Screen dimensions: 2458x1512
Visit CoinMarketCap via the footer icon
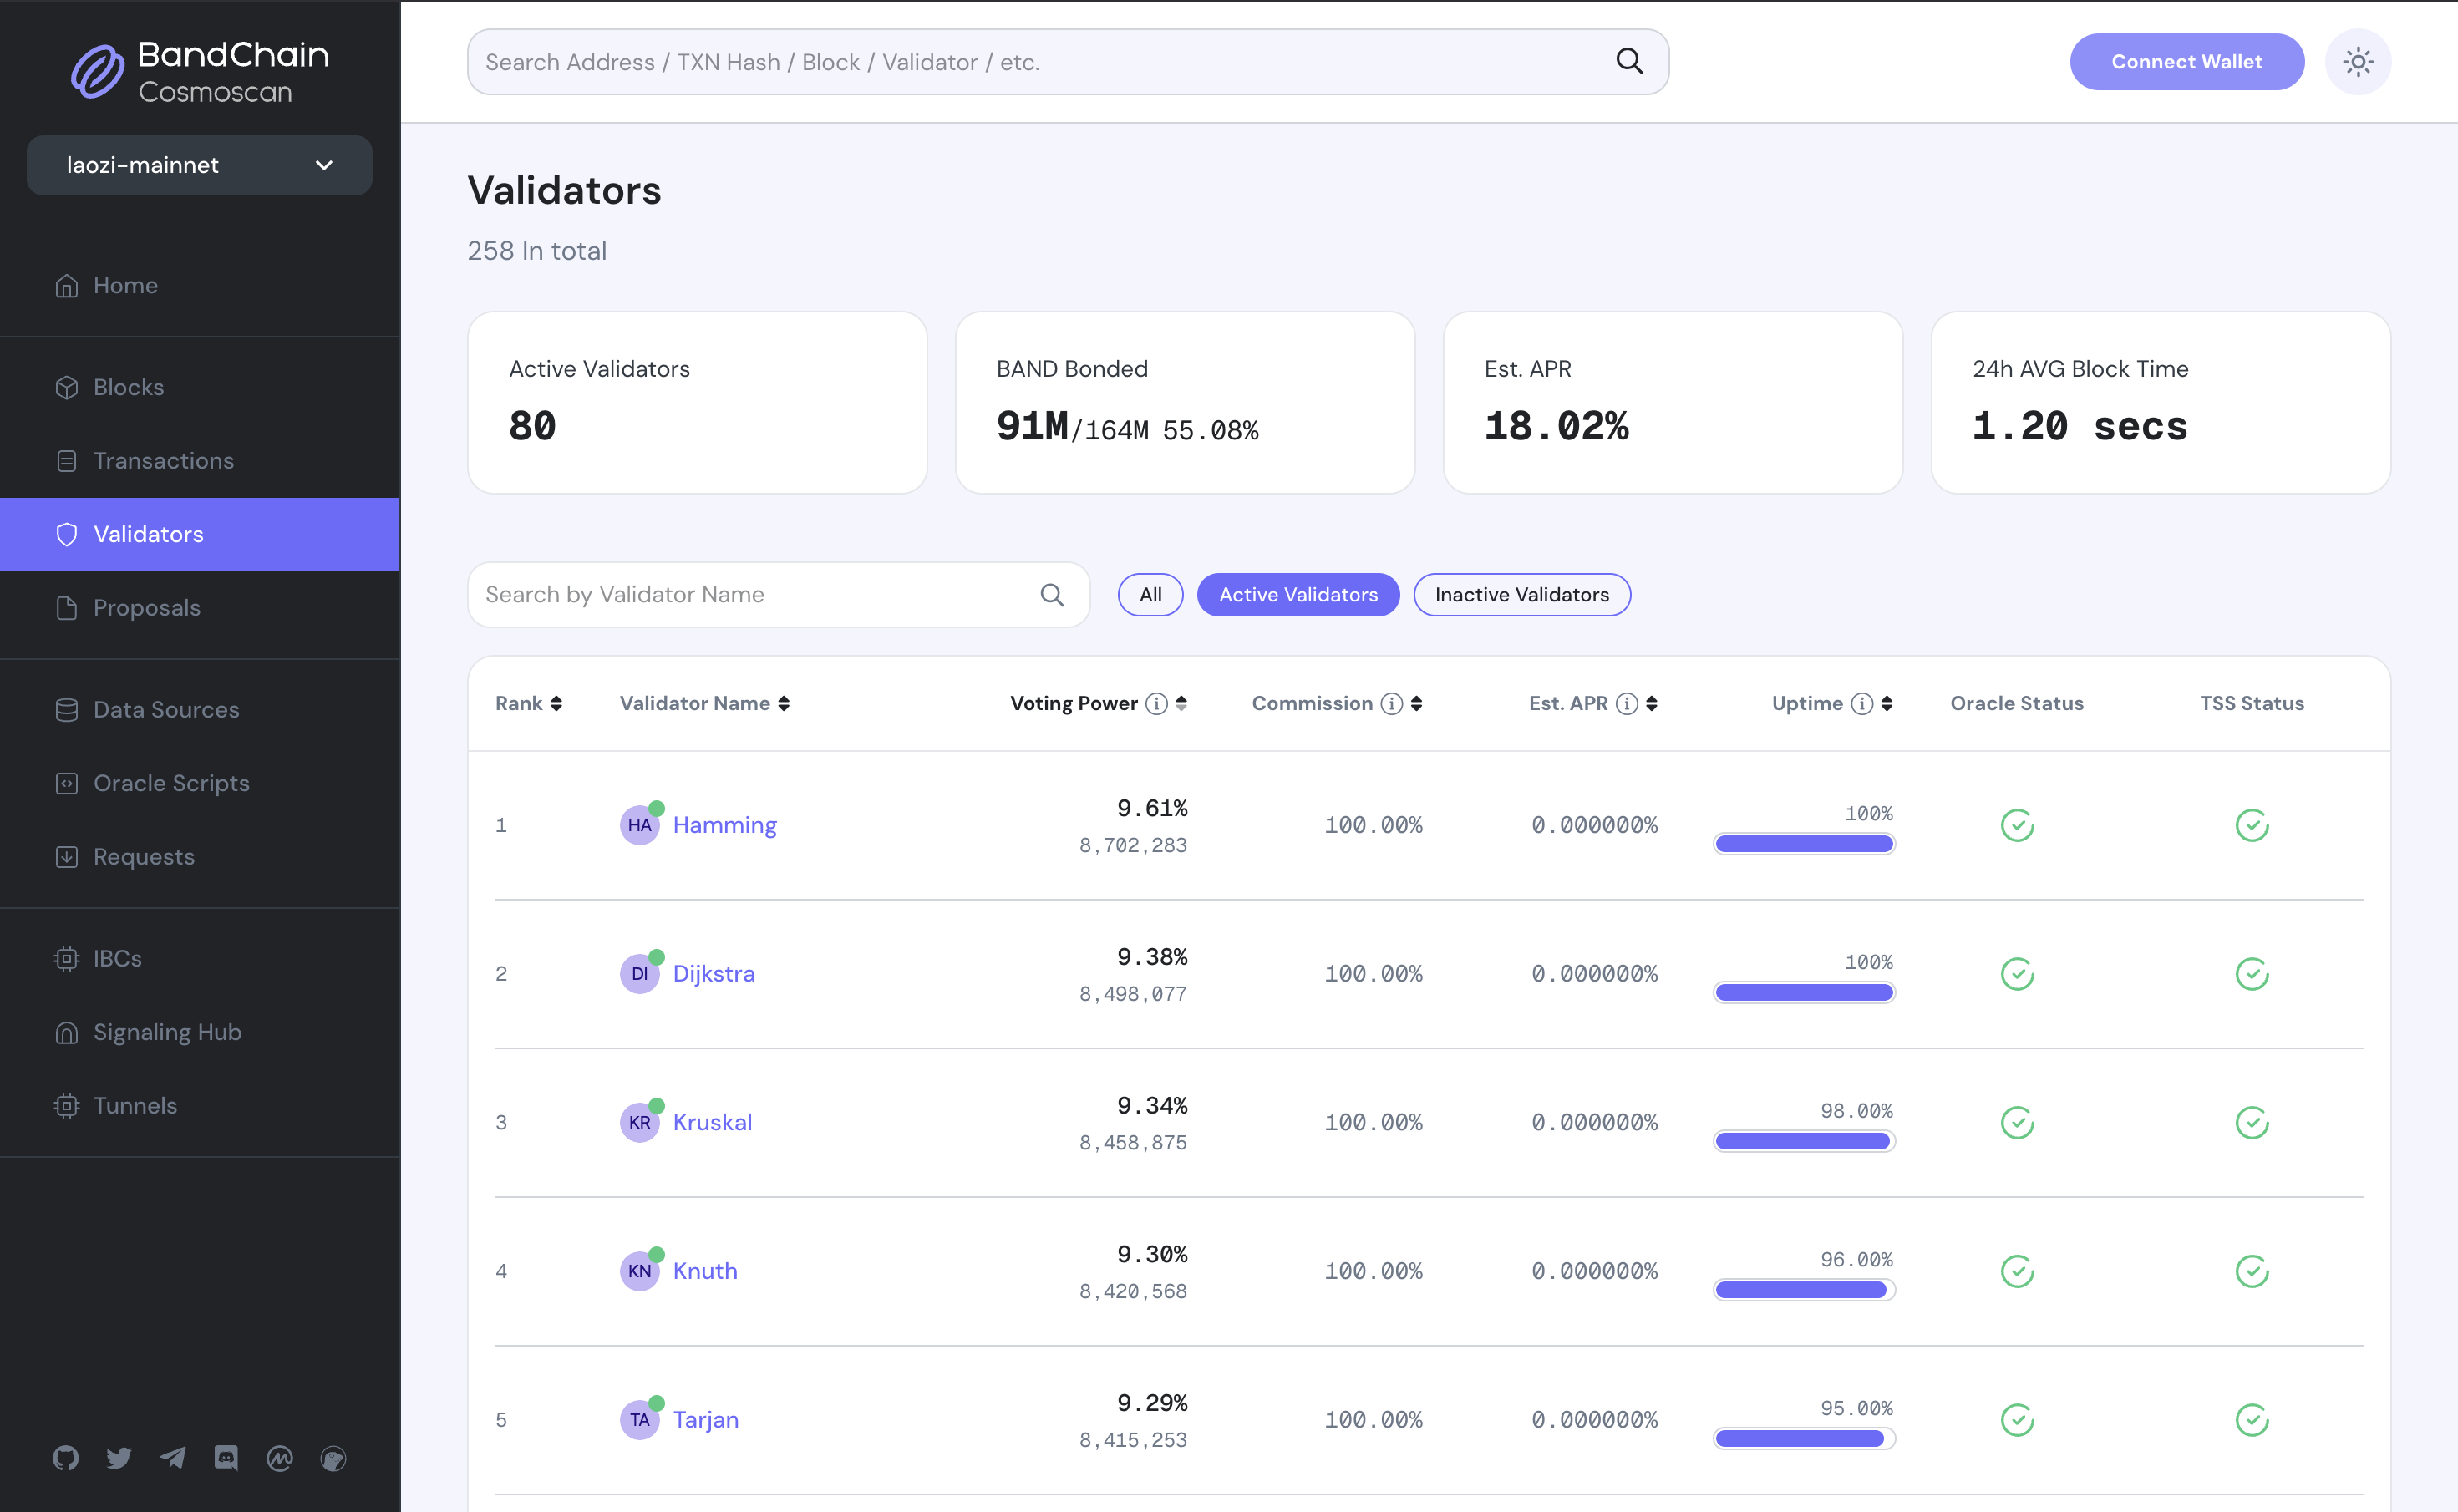click(279, 1458)
